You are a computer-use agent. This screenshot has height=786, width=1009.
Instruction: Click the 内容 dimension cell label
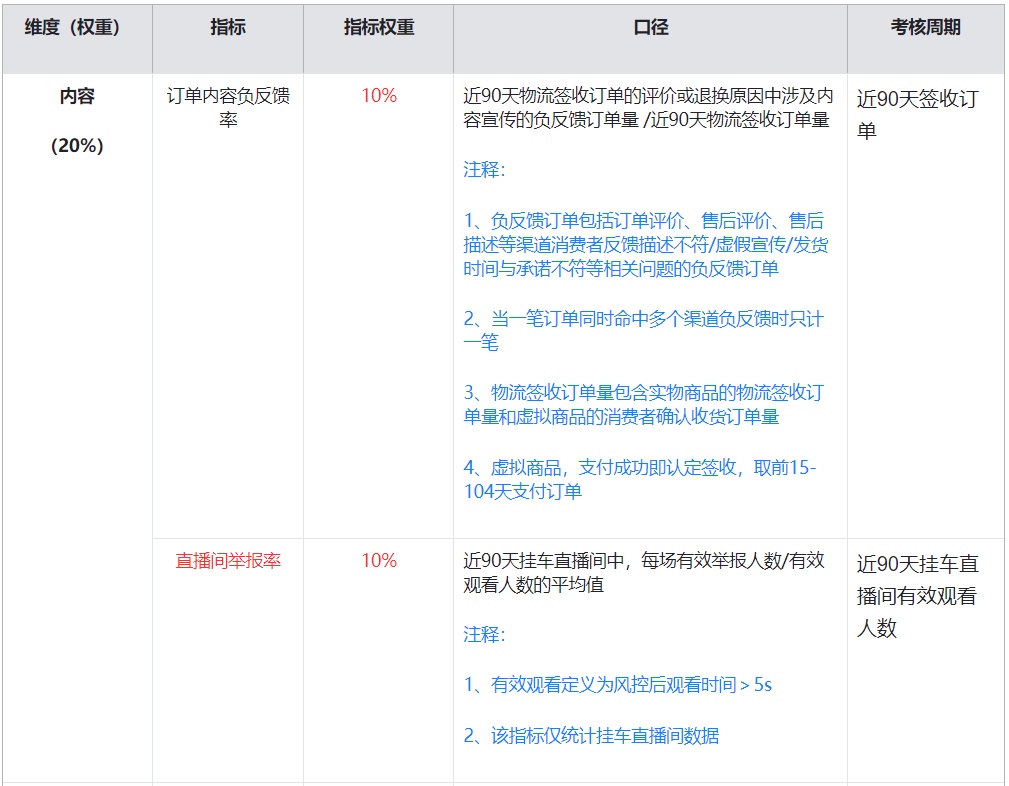click(x=77, y=97)
